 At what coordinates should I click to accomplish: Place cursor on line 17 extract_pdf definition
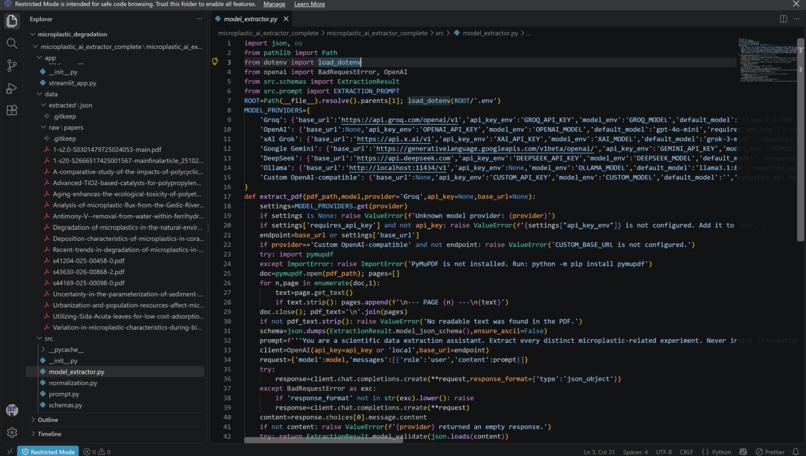pos(390,196)
